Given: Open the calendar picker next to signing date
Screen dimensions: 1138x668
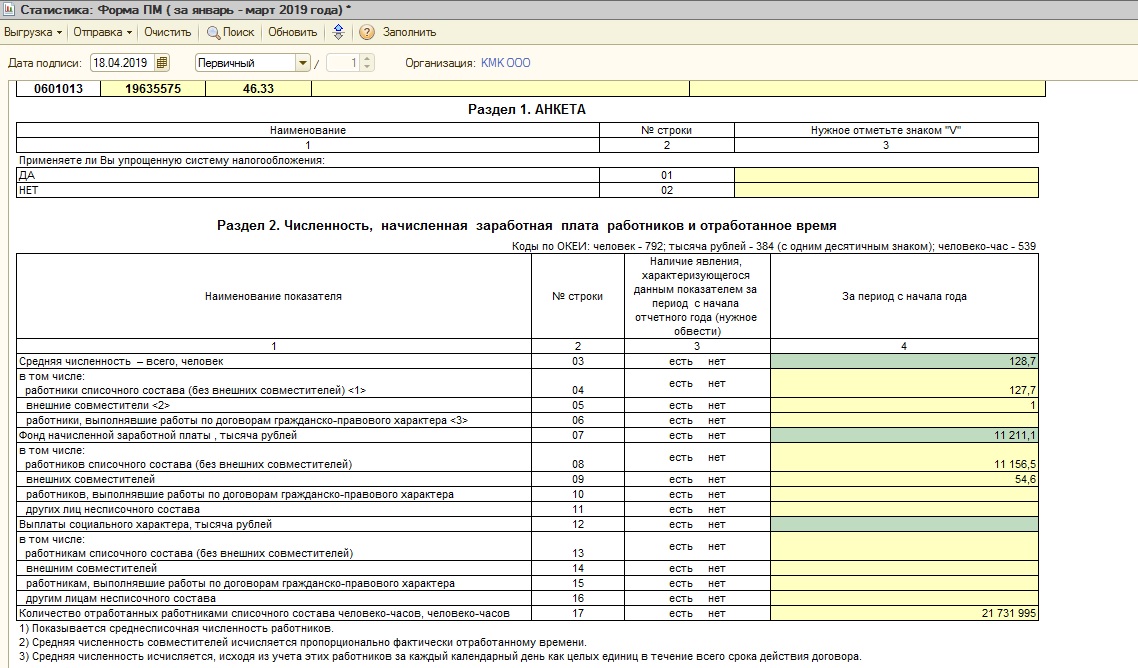Looking at the screenshot, I should tap(162, 63).
